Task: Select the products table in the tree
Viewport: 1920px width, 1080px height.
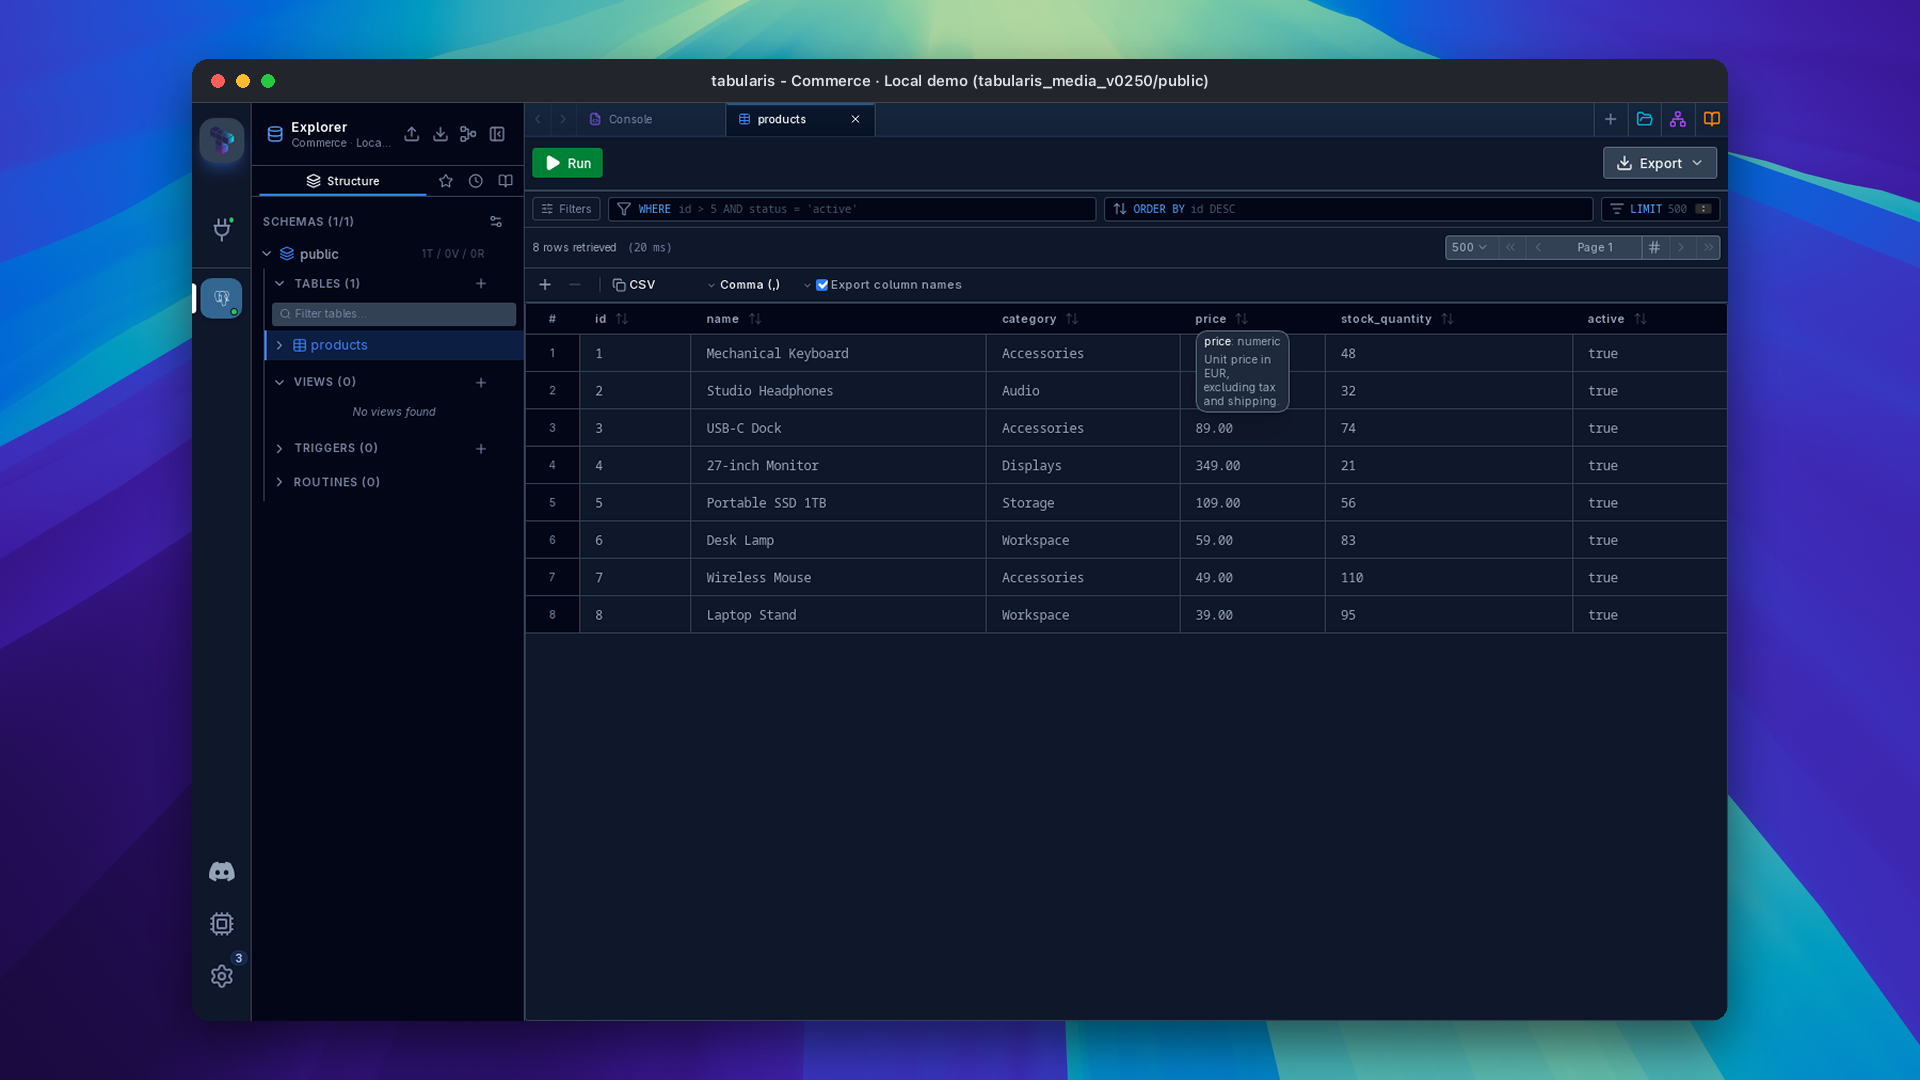Action: [394, 345]
